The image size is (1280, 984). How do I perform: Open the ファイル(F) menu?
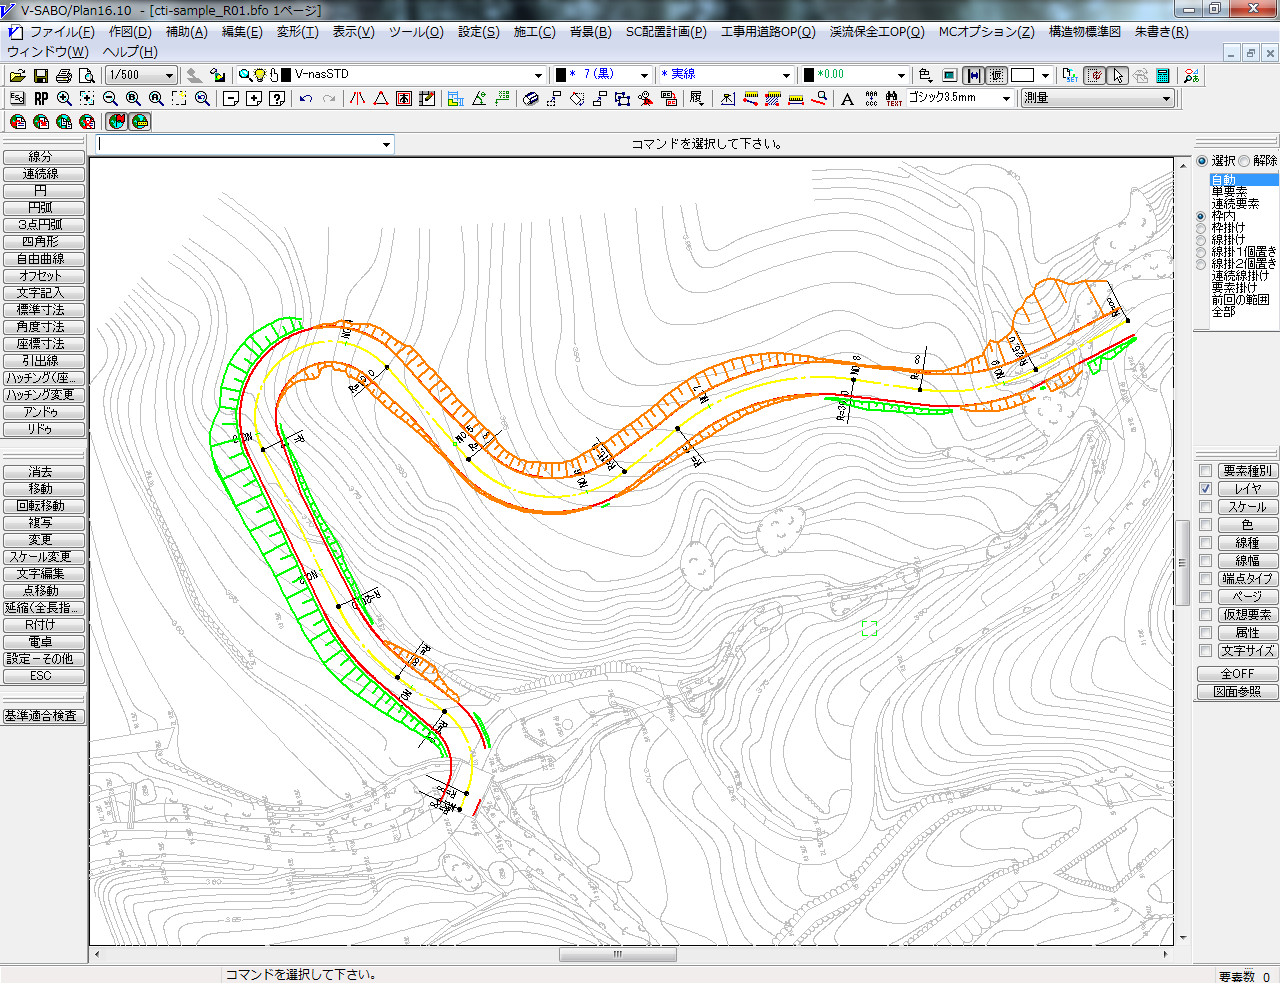click(61, 32)
